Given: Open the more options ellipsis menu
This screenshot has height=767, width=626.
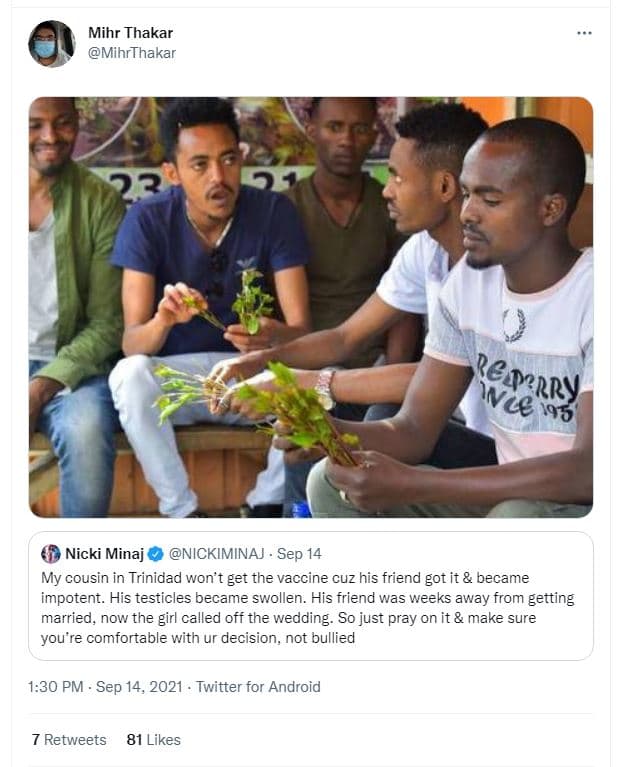Looking at the screenshot, I should pyautogui.click(x=584, y=33).
